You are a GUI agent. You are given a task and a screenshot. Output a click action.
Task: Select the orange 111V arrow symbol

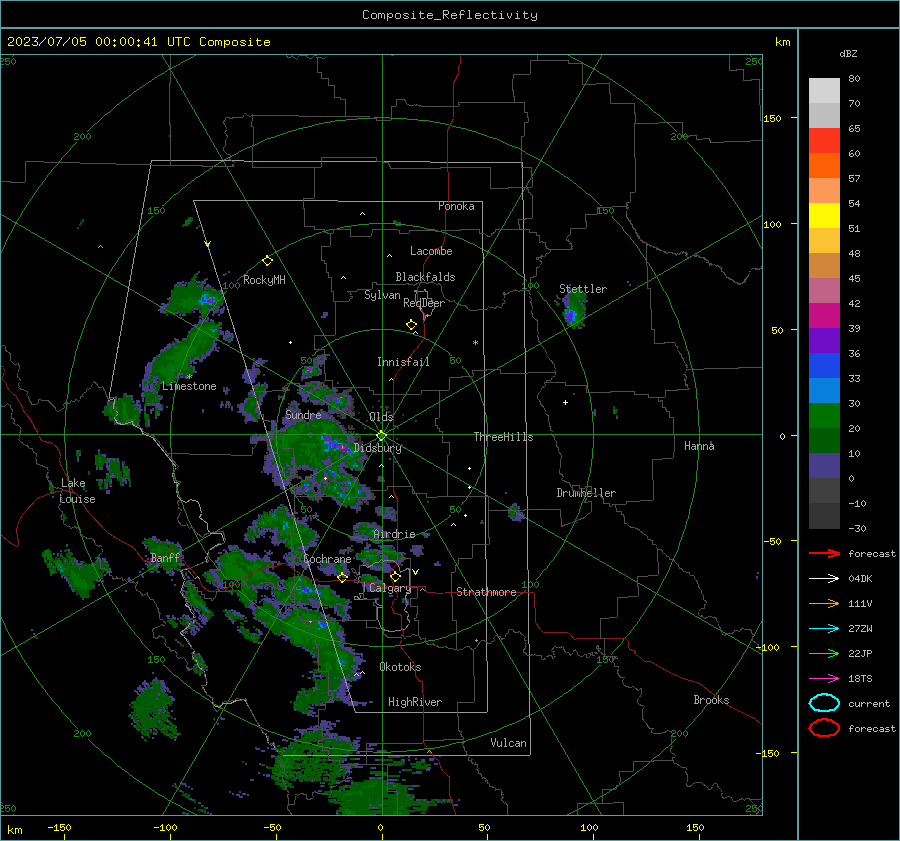[824, 603]
